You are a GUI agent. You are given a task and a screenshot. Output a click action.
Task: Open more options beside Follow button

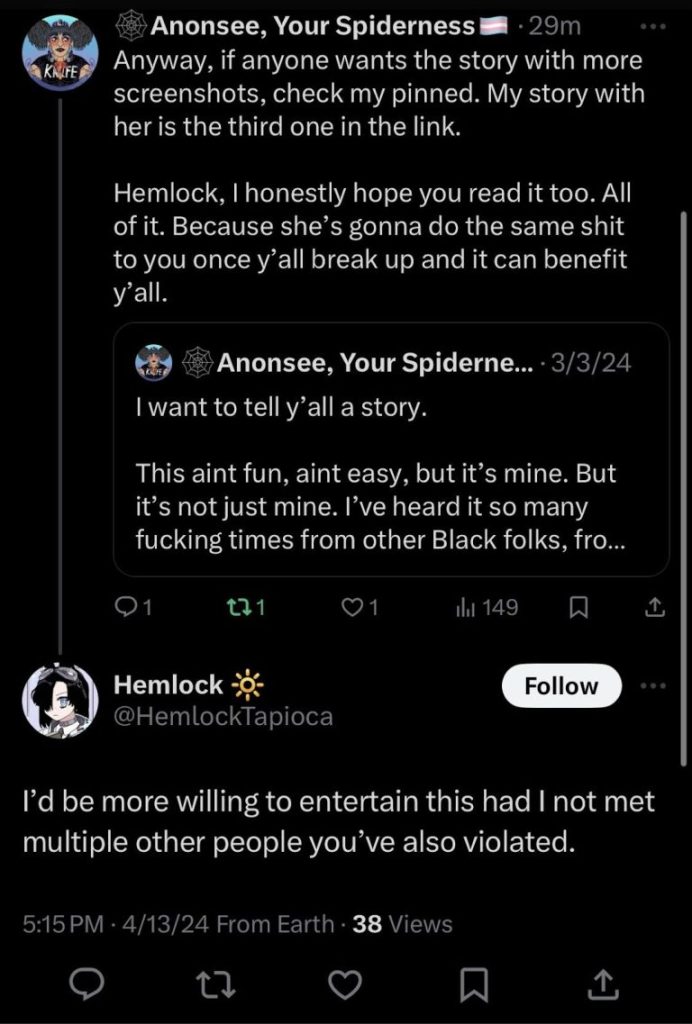click(x=652, y=686)
